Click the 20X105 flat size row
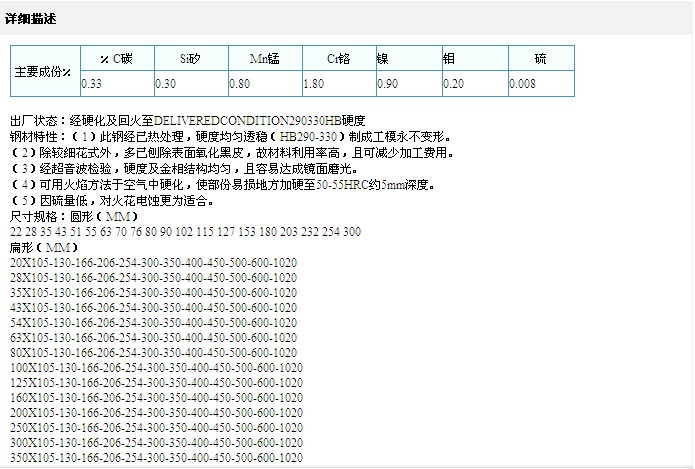 coord(153,262)
